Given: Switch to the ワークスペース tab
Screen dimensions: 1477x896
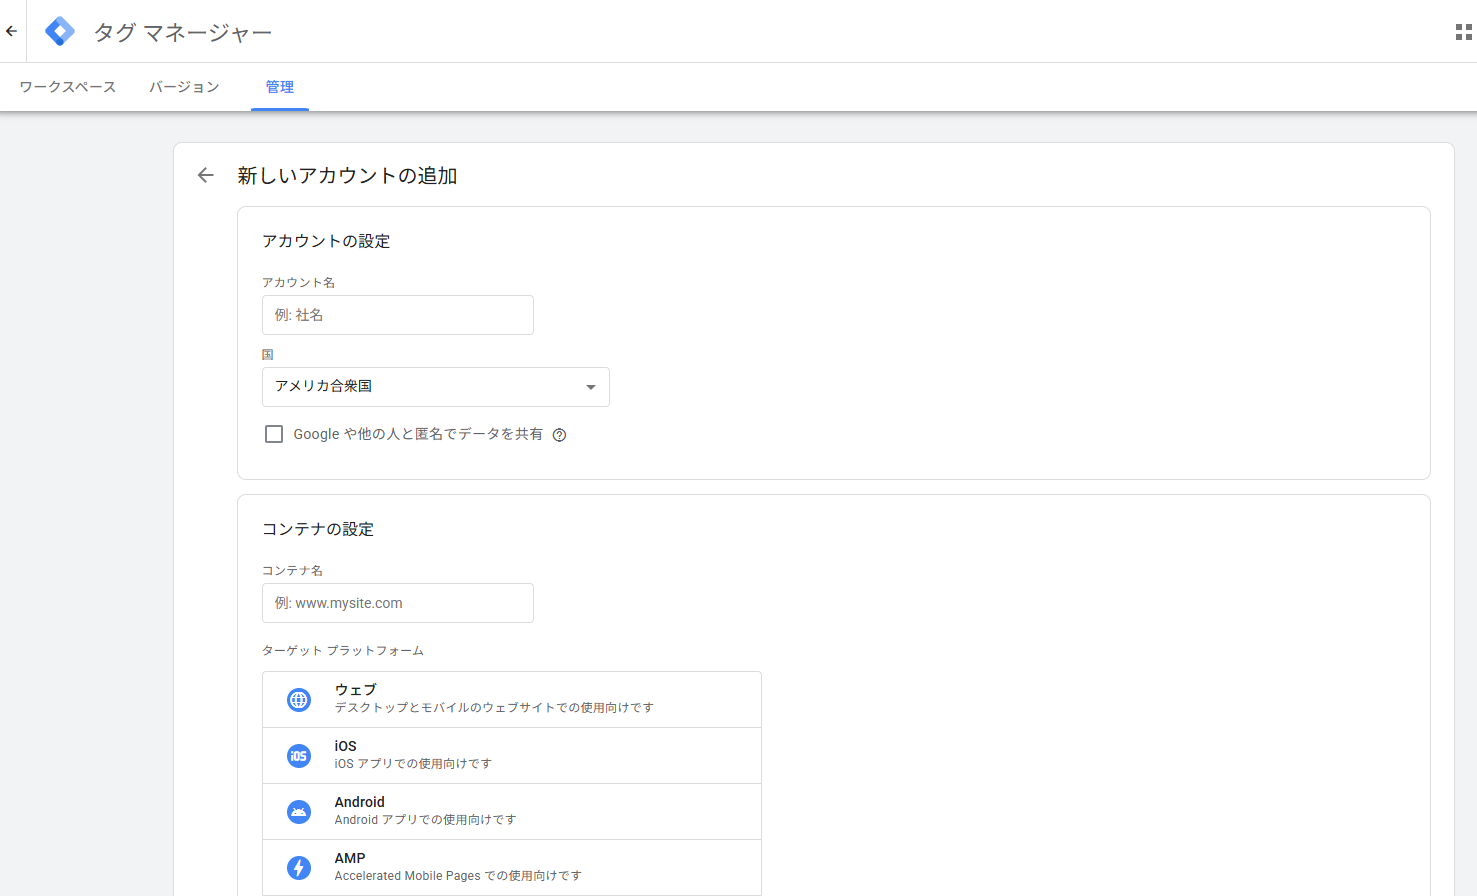Looking at the screenshot, I should pos(68,87).
